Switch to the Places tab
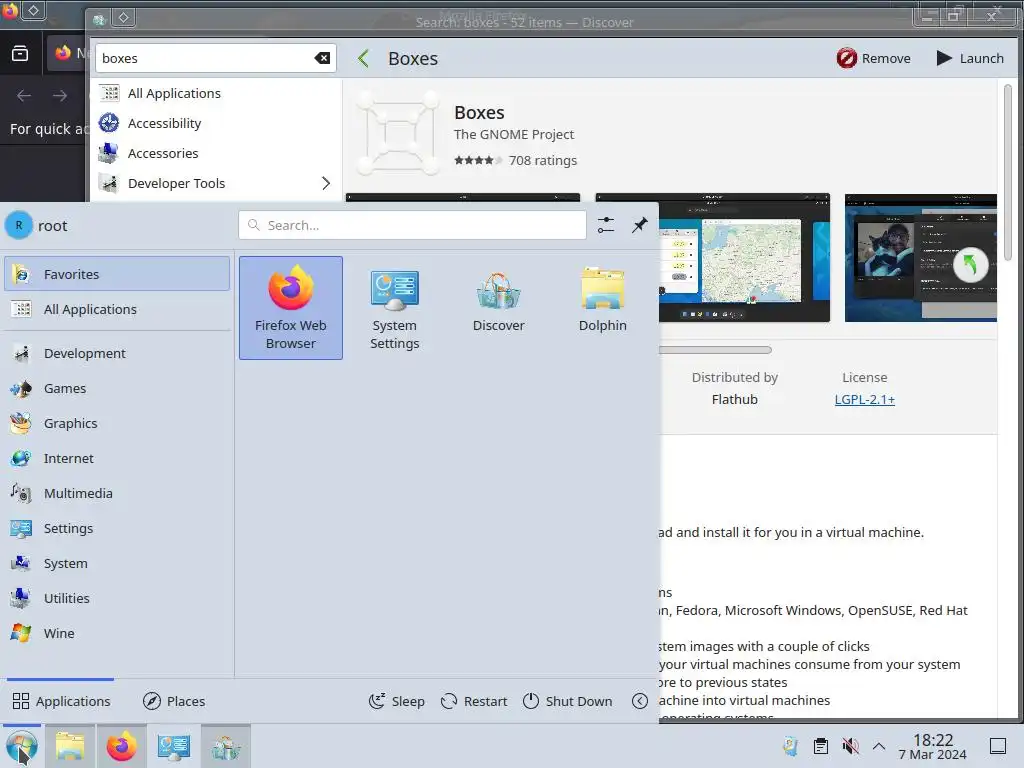Viewport: 1024px width, 768px height. point(174,701)
